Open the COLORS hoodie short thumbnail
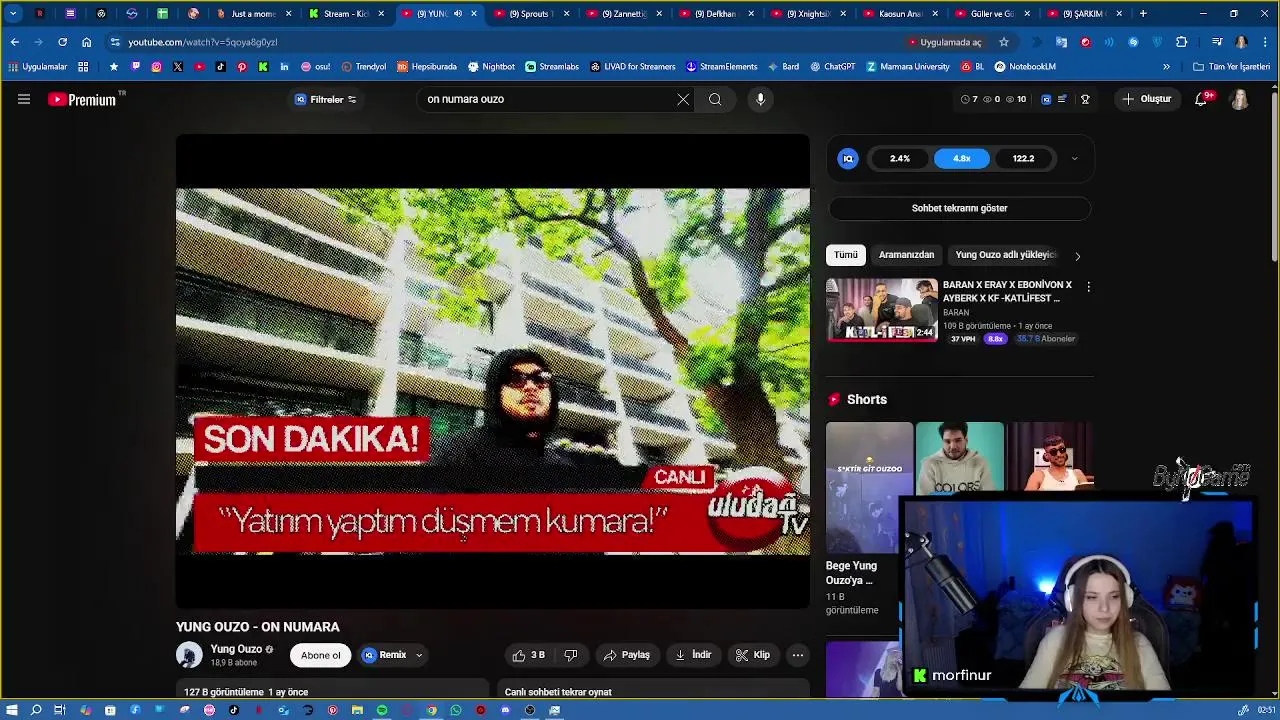 (959, 460)
